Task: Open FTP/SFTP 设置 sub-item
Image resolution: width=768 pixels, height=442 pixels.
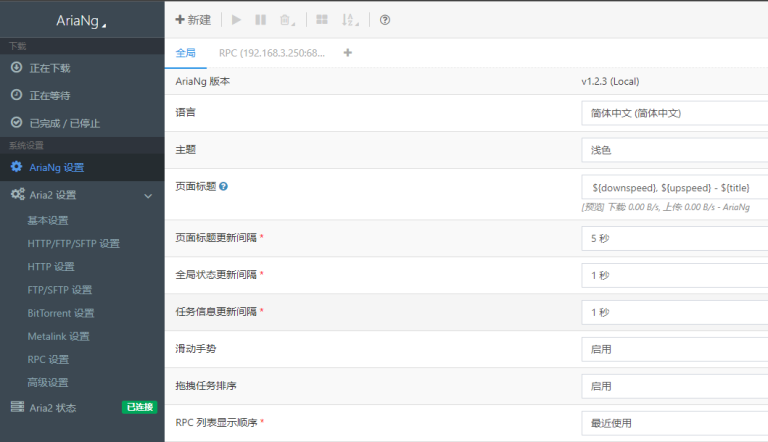Action: pyautogui.click(x=60, y=290)
